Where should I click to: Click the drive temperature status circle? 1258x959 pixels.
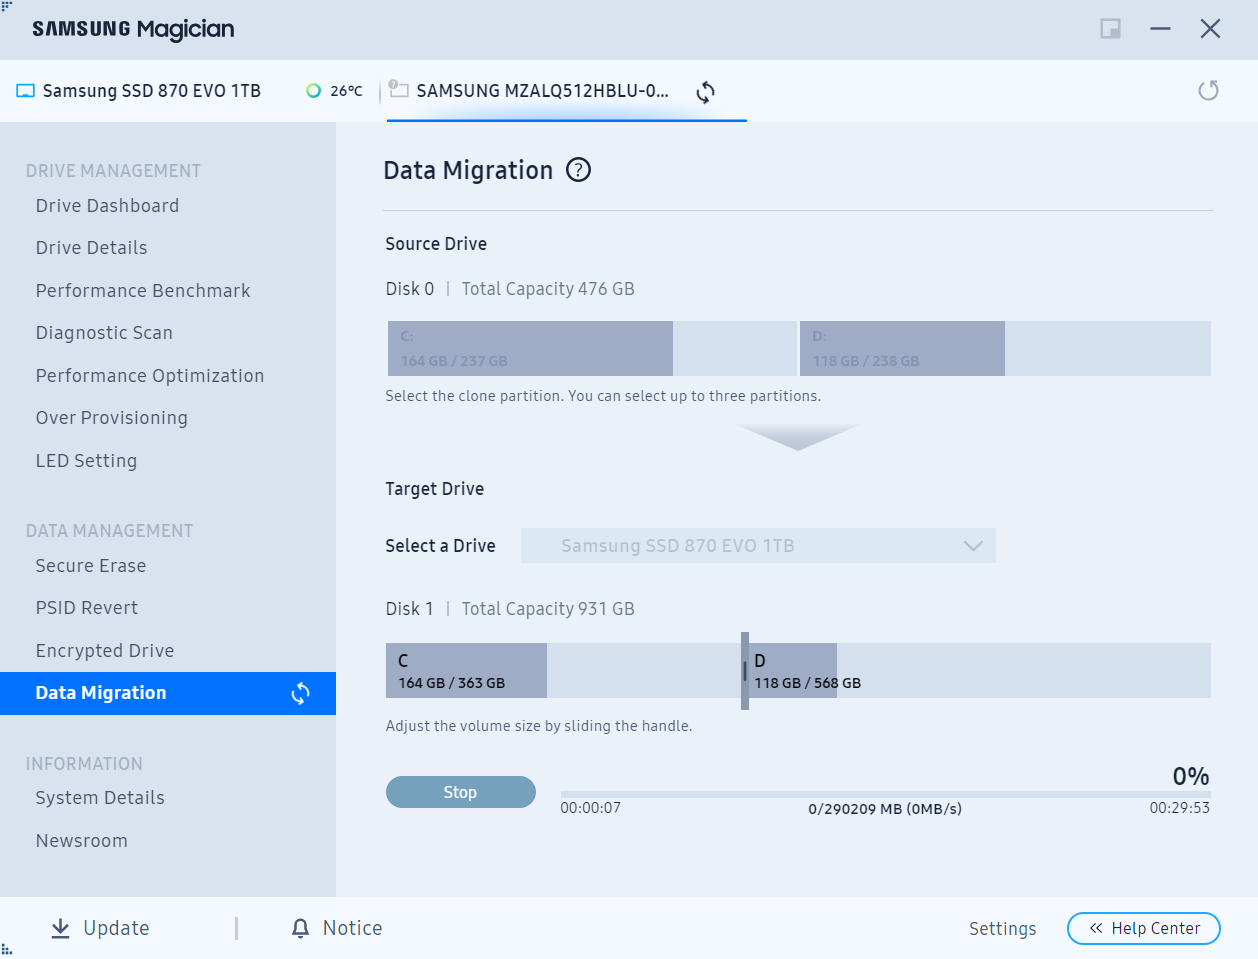pyautogui.click(x=314, y=91)
